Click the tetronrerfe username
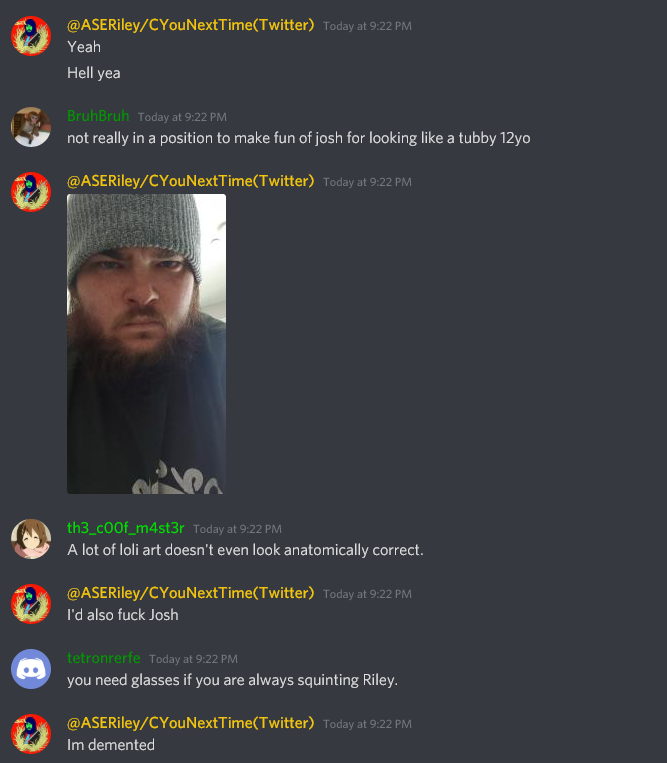 tap(104, 658)
